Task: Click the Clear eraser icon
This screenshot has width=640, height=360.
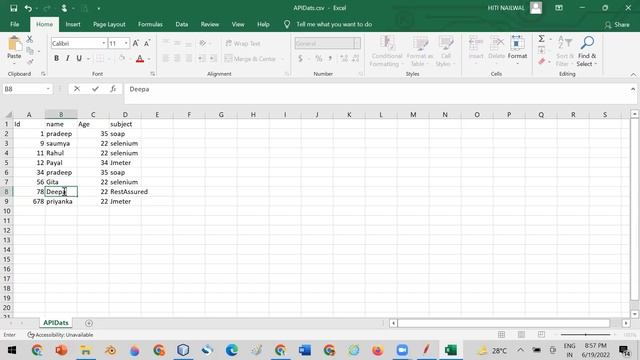Action: 542,62
